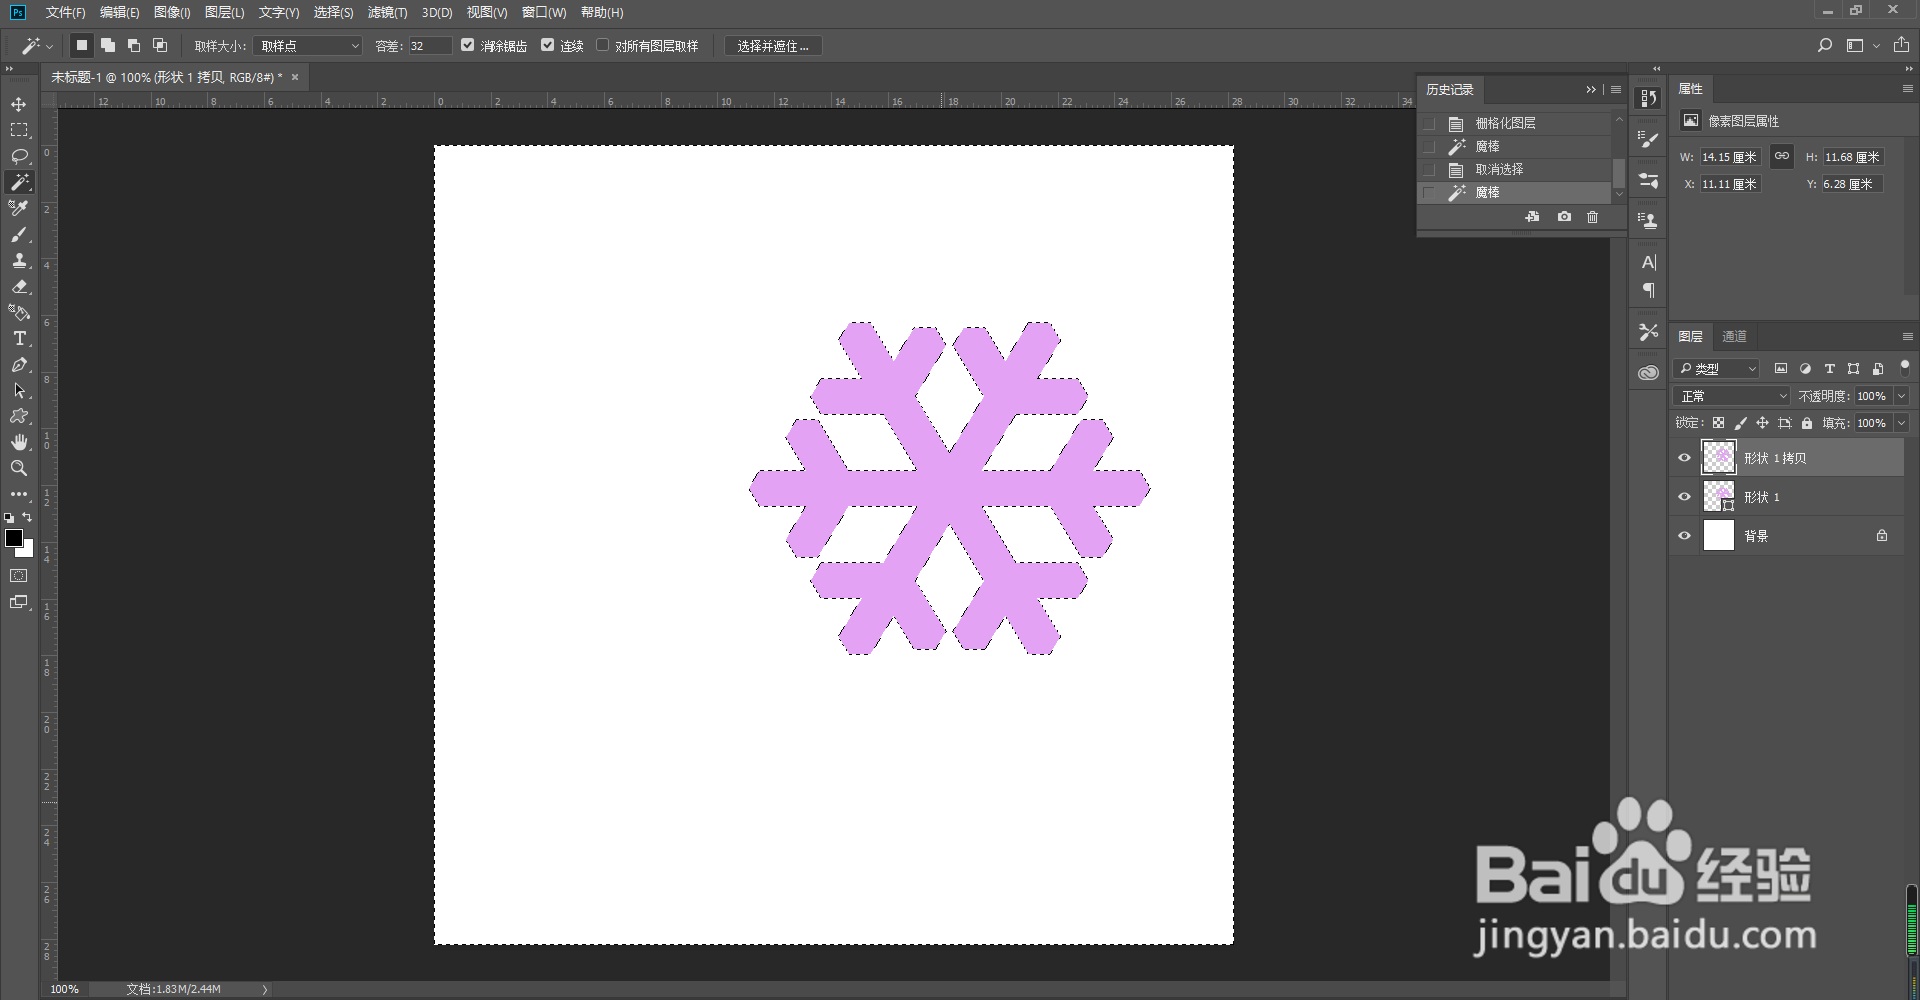Screen dimensions: 1920x1000
Task: Toggle lock image pixels
Action: click(x=1740, y=423)
